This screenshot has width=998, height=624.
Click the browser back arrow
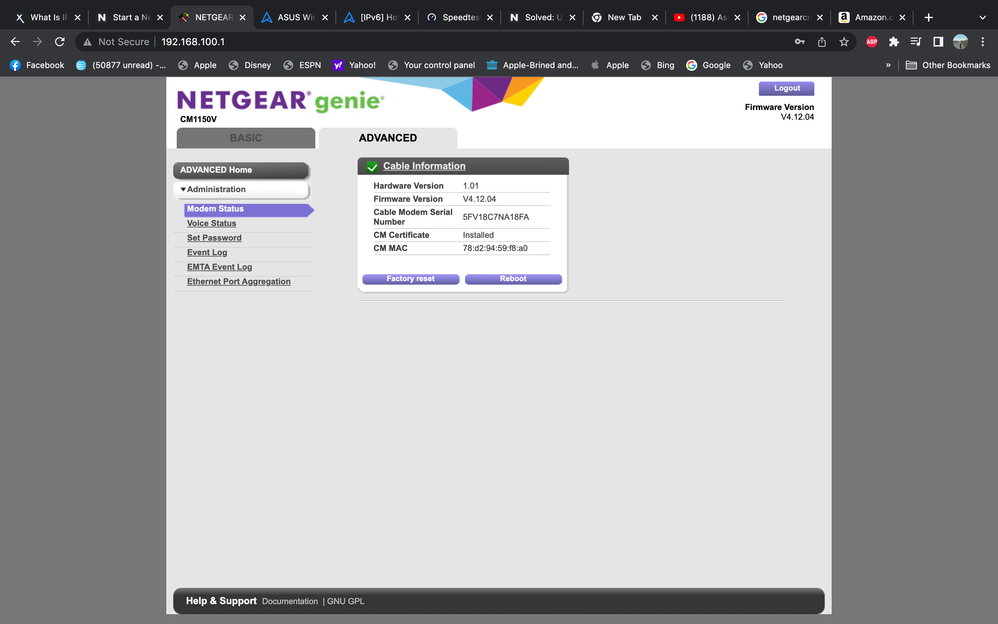pyautogui.click(x=15, y=41)
